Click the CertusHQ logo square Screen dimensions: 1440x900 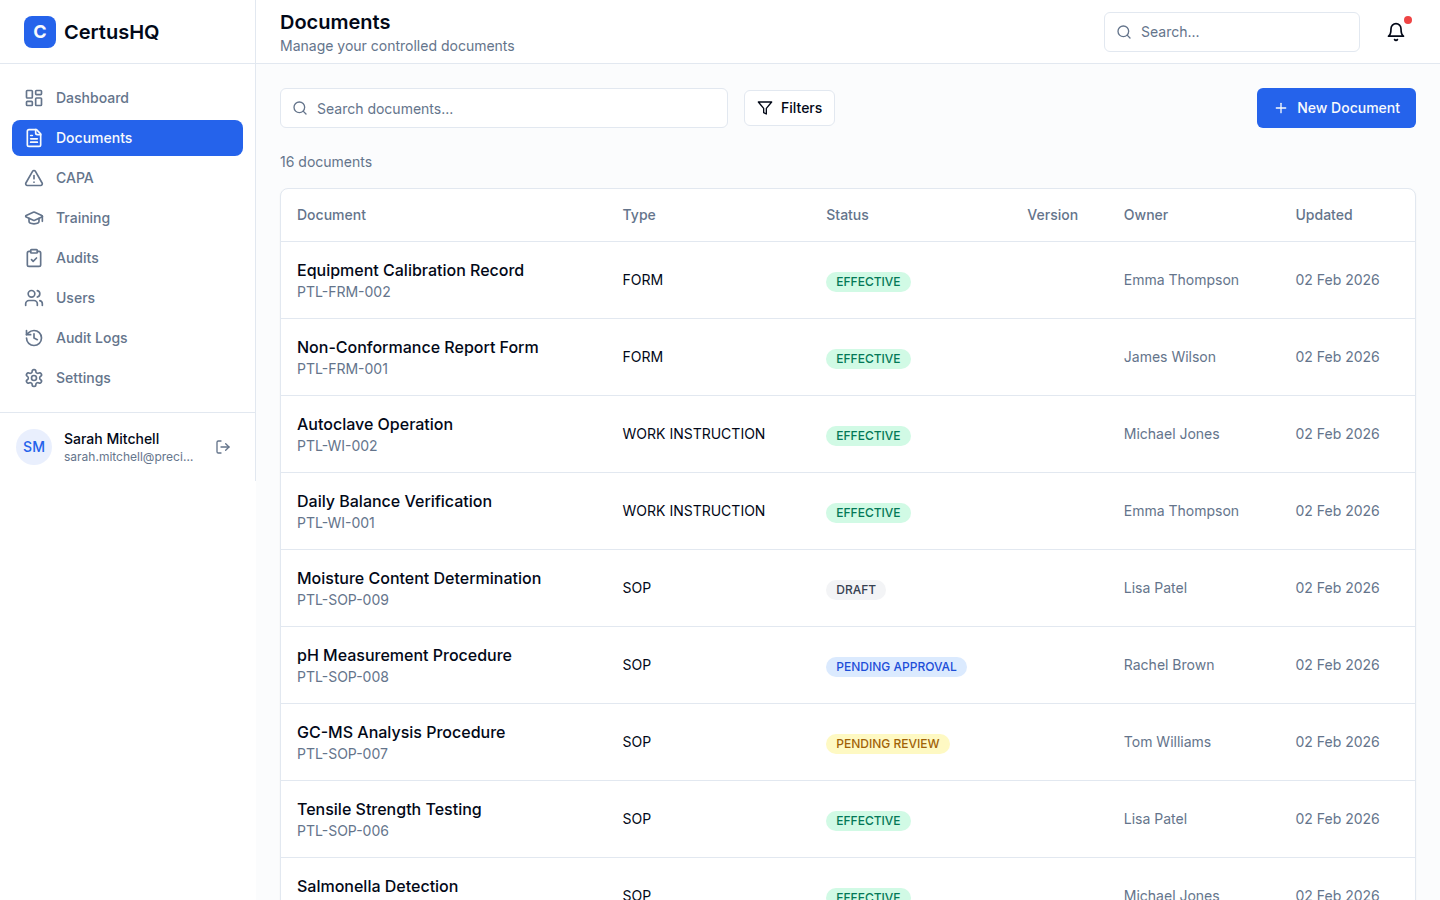pyautogui.click(x=39, y=31)
